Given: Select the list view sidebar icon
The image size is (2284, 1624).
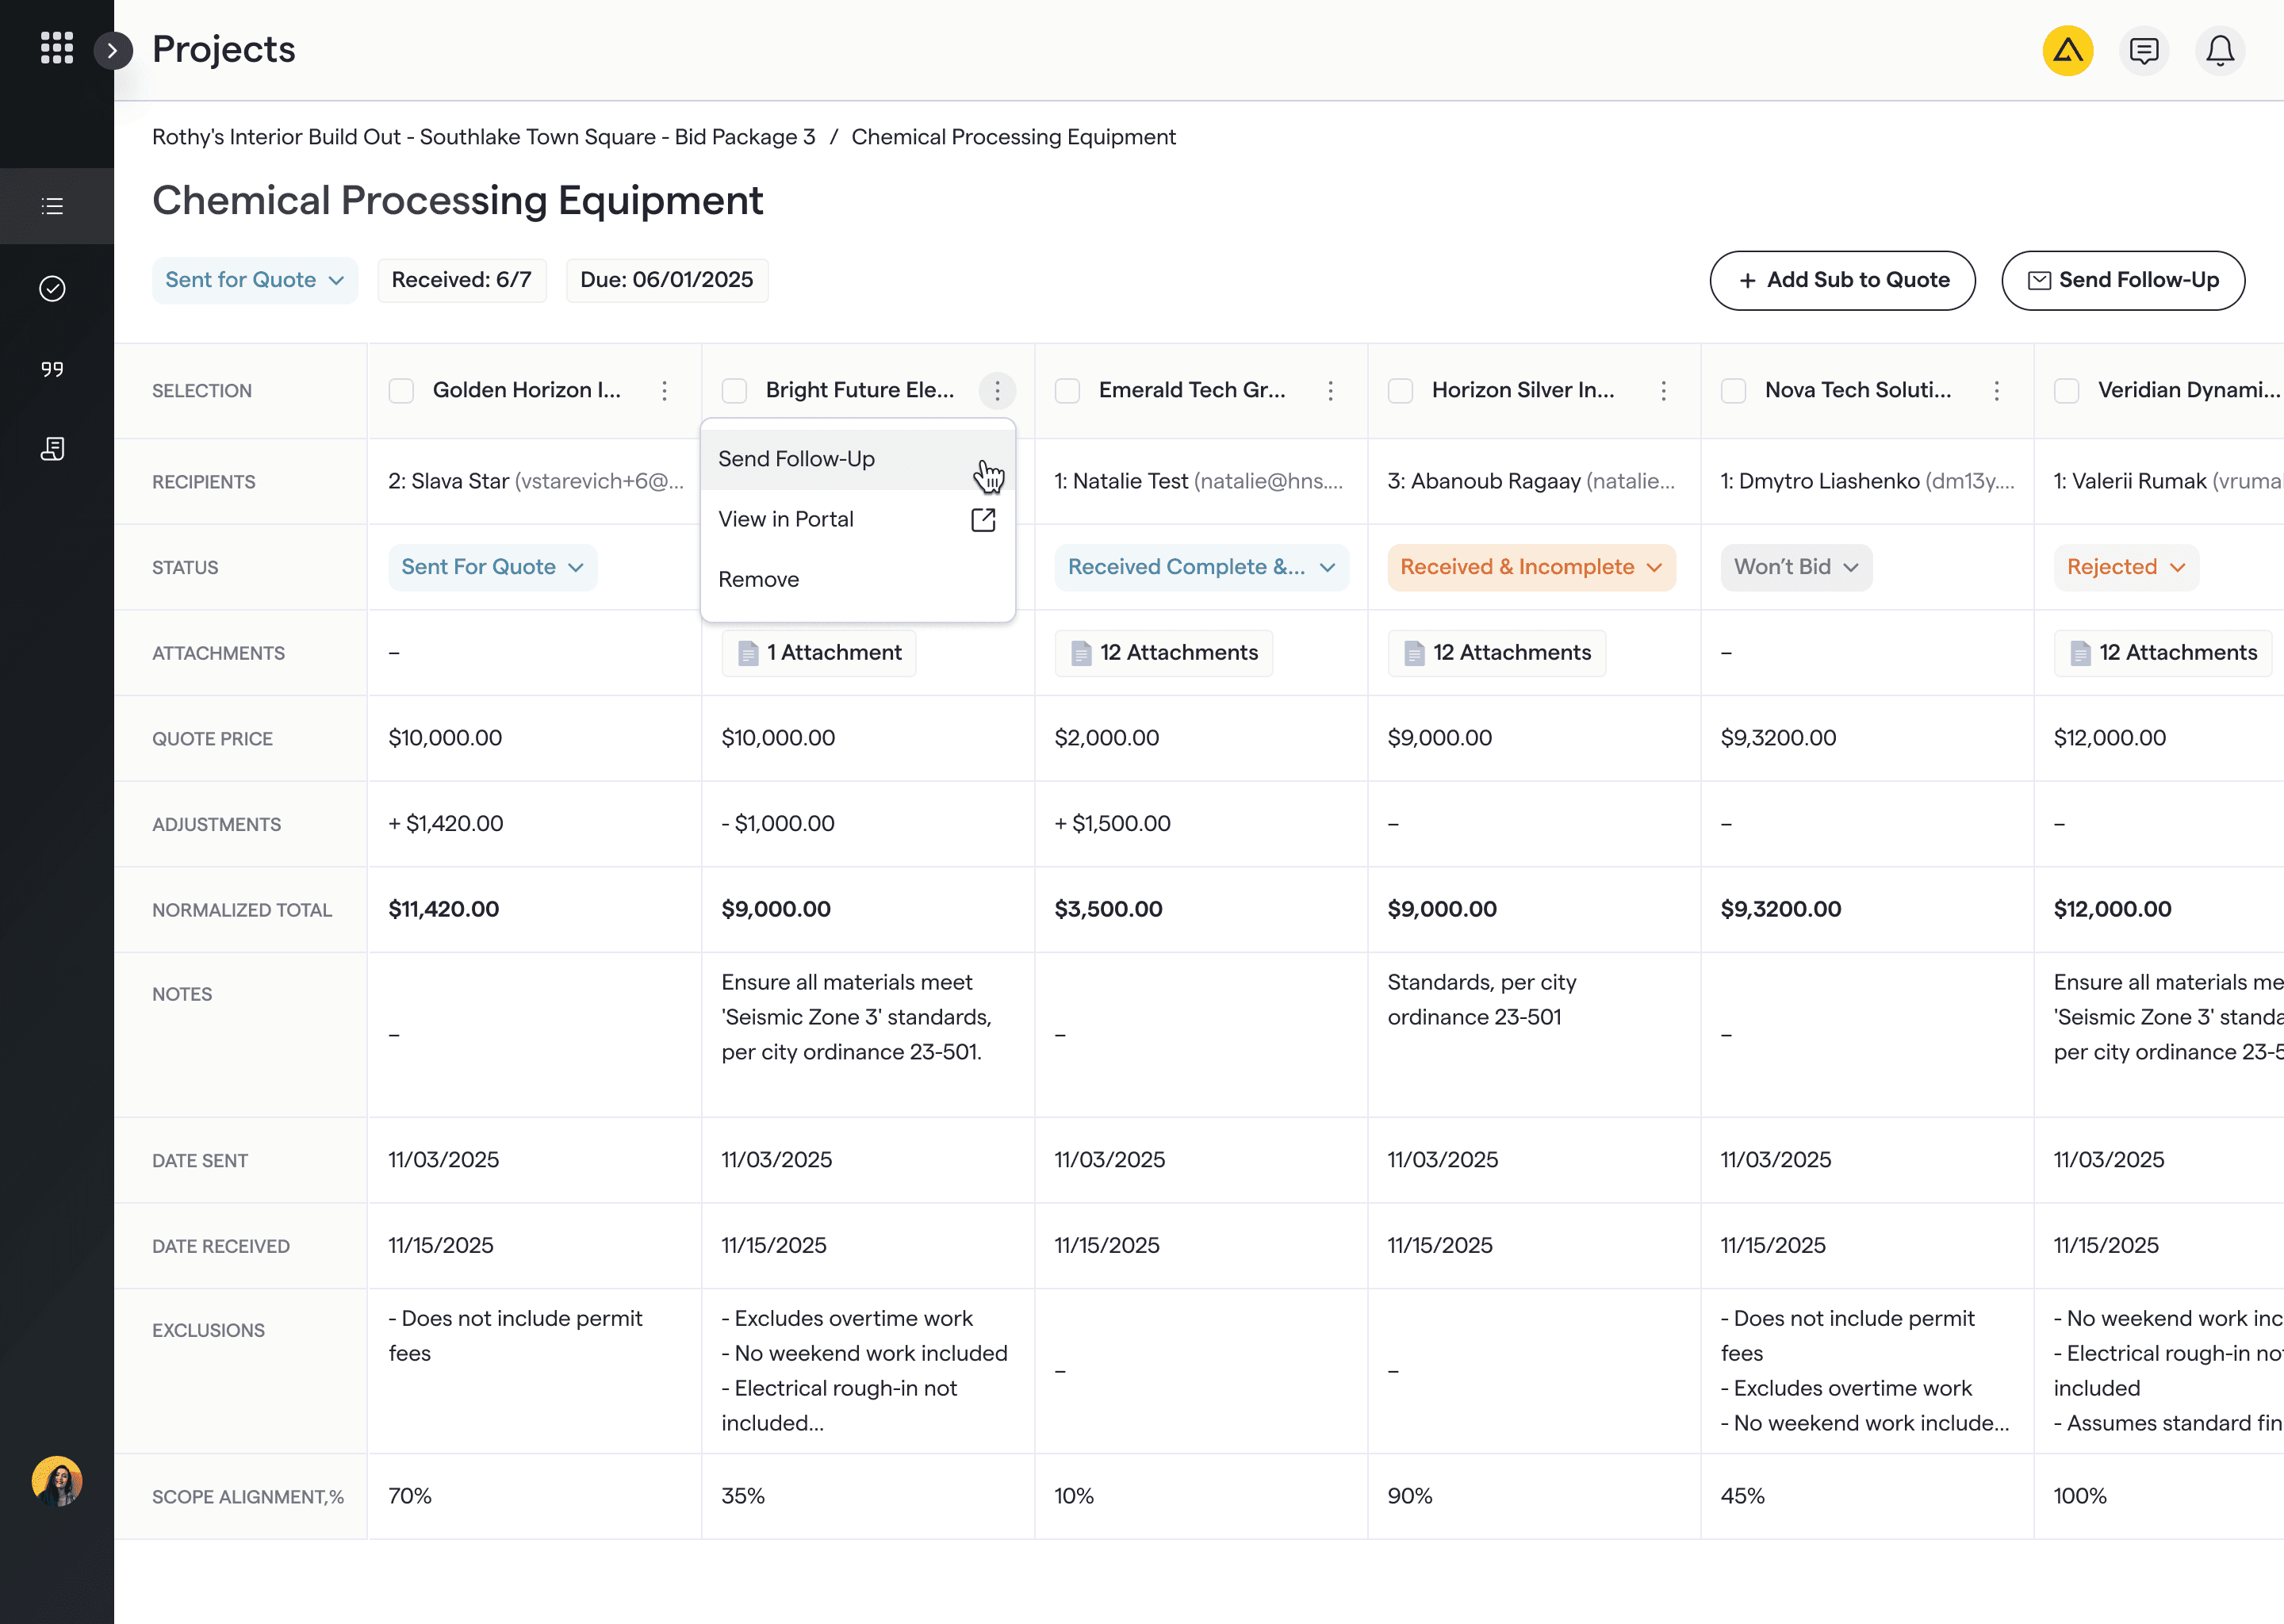Looking at the screenshot, I should point(52,206).
